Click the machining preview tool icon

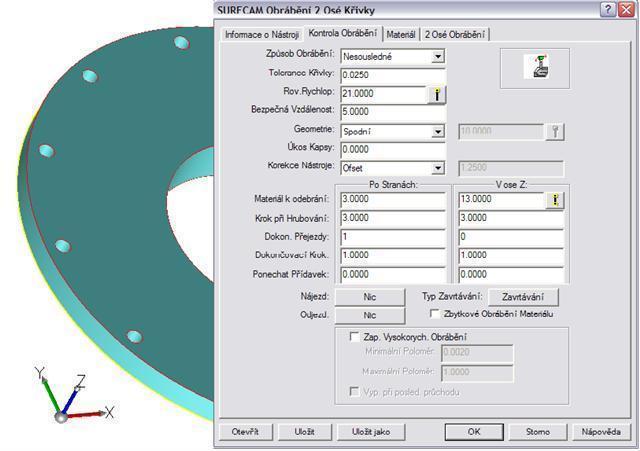coord(535,68)
